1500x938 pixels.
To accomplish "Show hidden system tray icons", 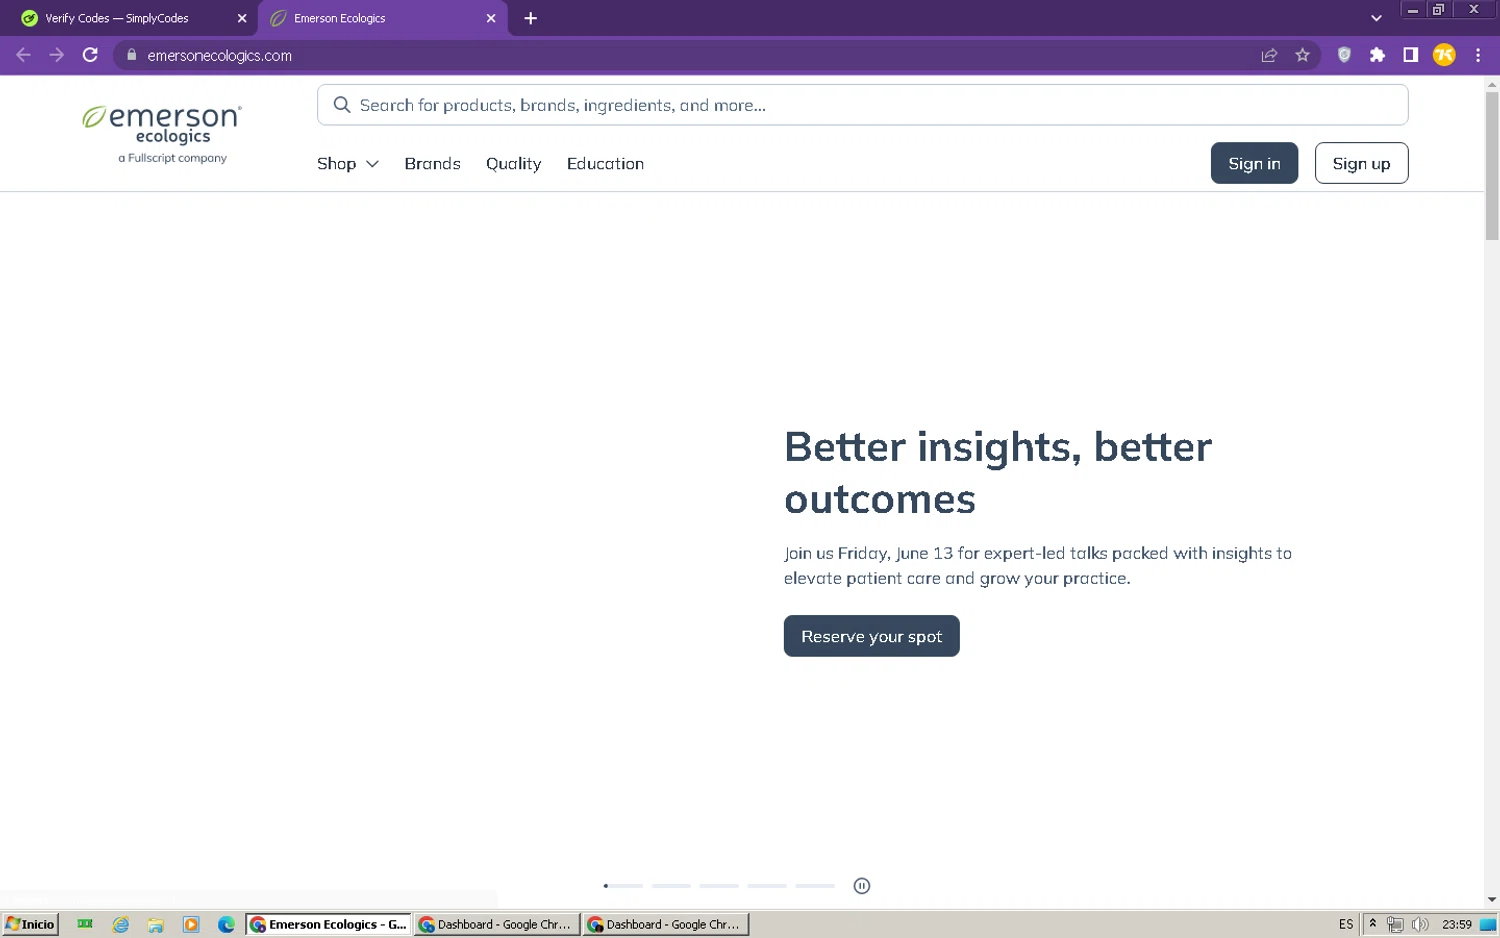I will pyautogui.click(x=1373, y=923).
